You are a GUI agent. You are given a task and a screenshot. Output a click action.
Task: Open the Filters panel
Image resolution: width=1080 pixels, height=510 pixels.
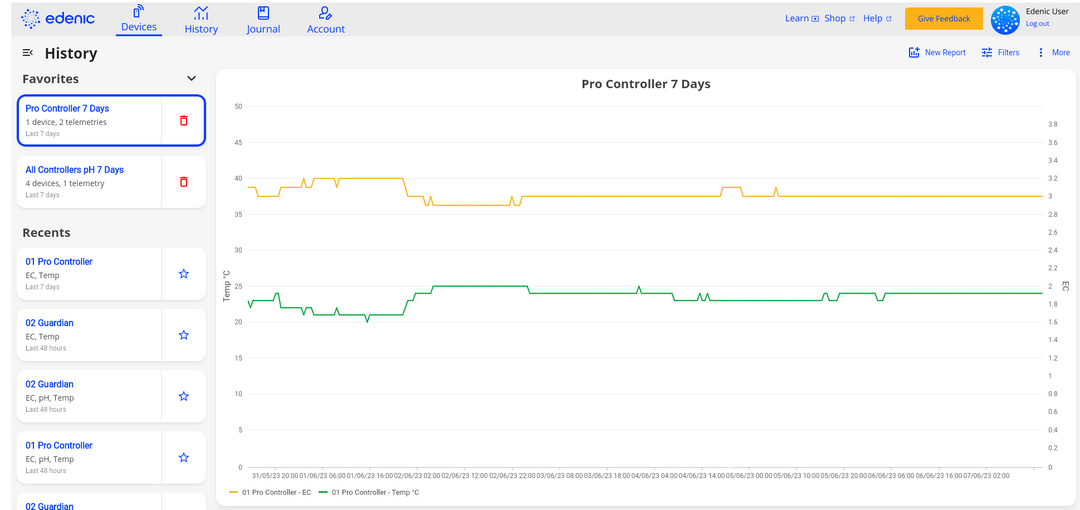click(1000, 53)
